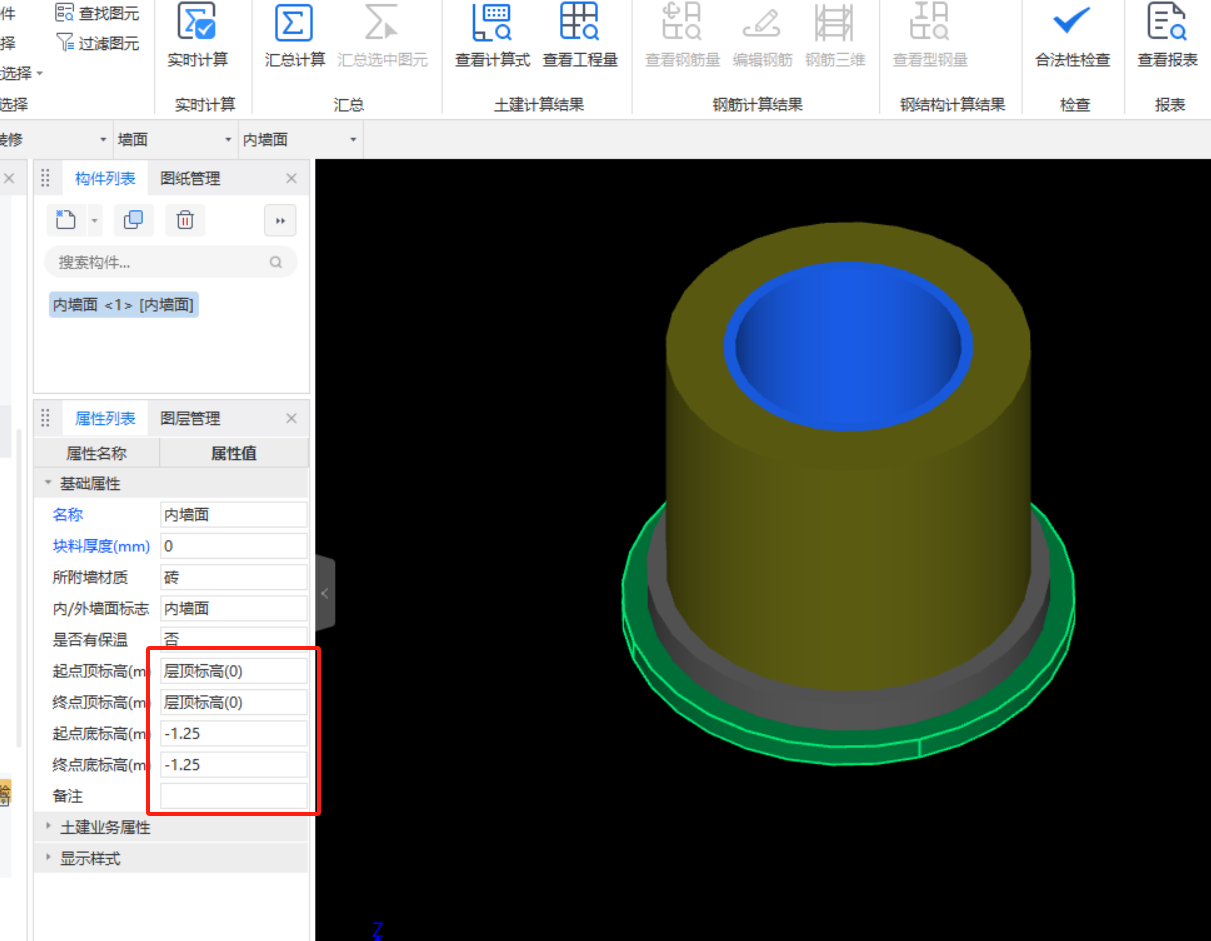1211x941 pixels.
Task: Switch to 构件列表 tab
Action: [105, 178]
